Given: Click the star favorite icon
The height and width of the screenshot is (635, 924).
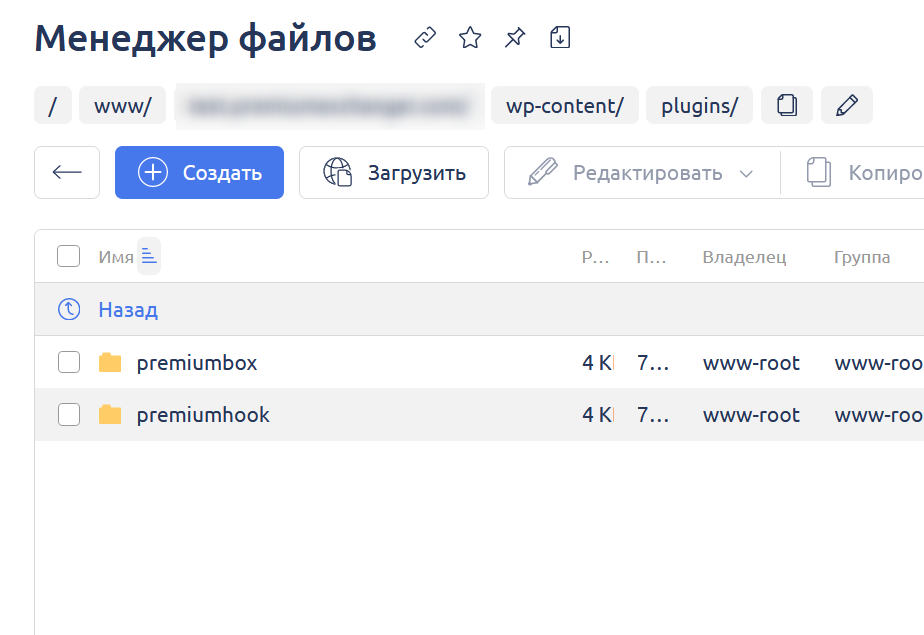Looking at the screenshot, I should point(470,38).
